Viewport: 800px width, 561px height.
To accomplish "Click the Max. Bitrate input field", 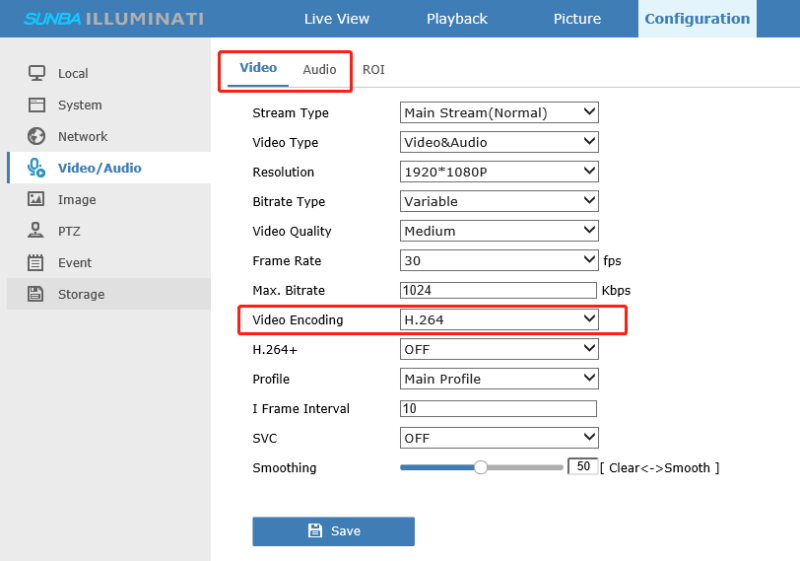I will coord(498,290).
